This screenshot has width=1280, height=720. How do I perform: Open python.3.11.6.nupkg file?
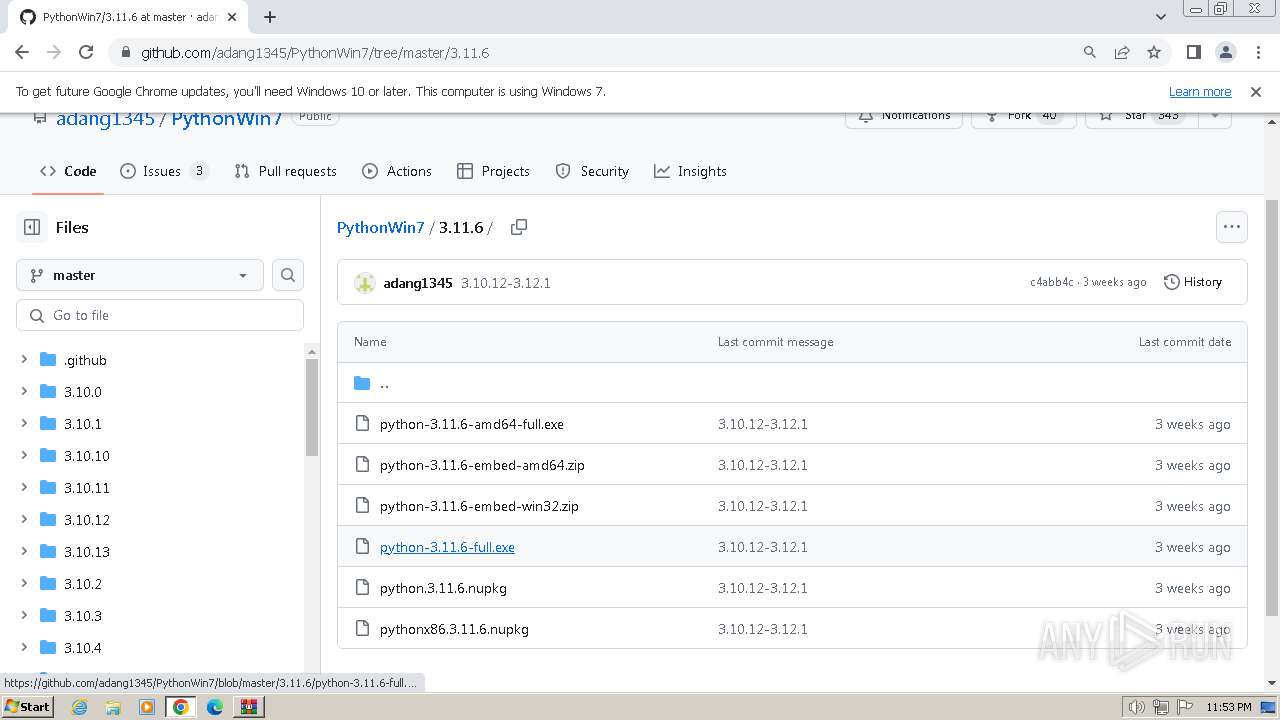click(x=443, y=588)
